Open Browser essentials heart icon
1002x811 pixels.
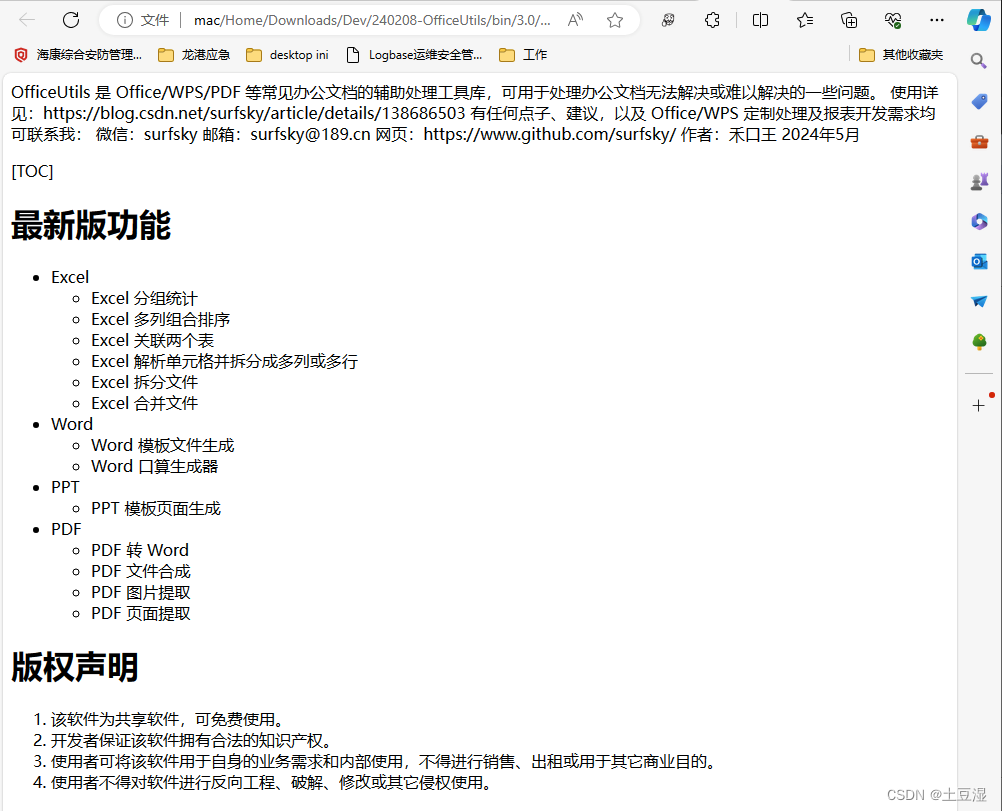click(x=893, y=20)
